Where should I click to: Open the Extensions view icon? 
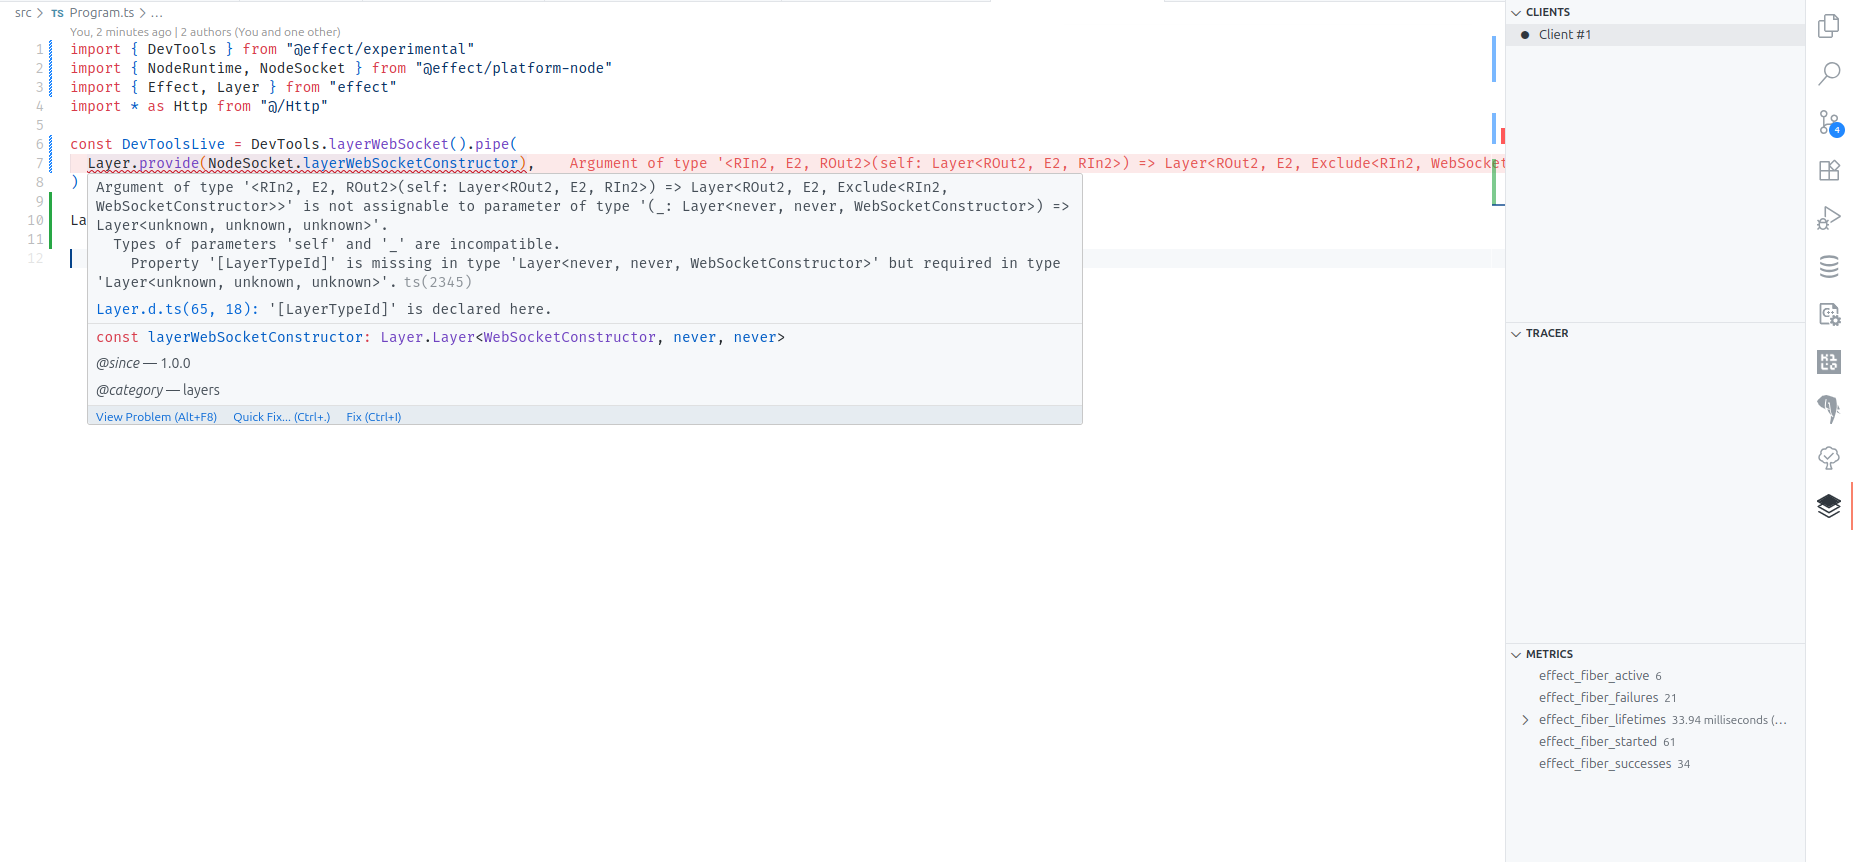pos(1829,170)
